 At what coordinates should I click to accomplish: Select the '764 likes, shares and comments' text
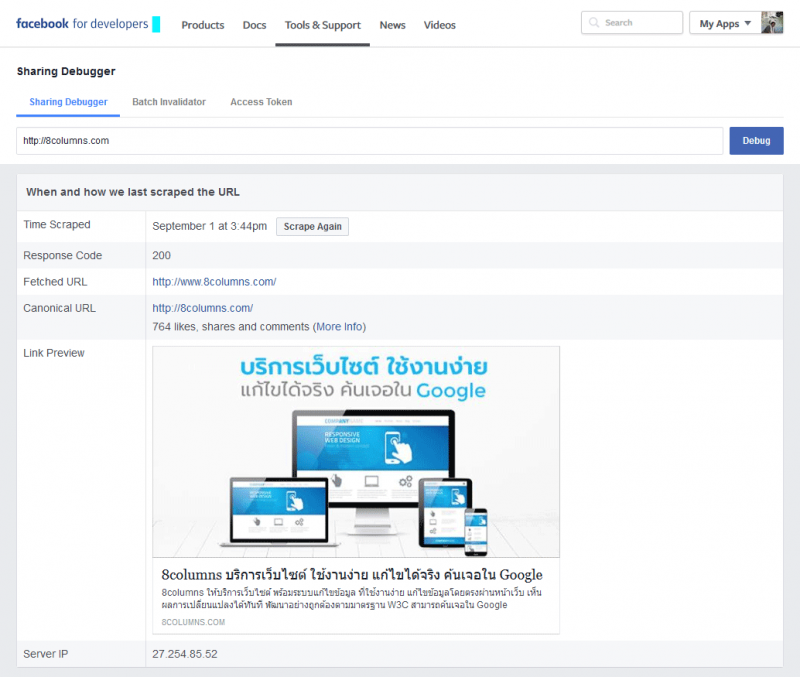[231, 327]
